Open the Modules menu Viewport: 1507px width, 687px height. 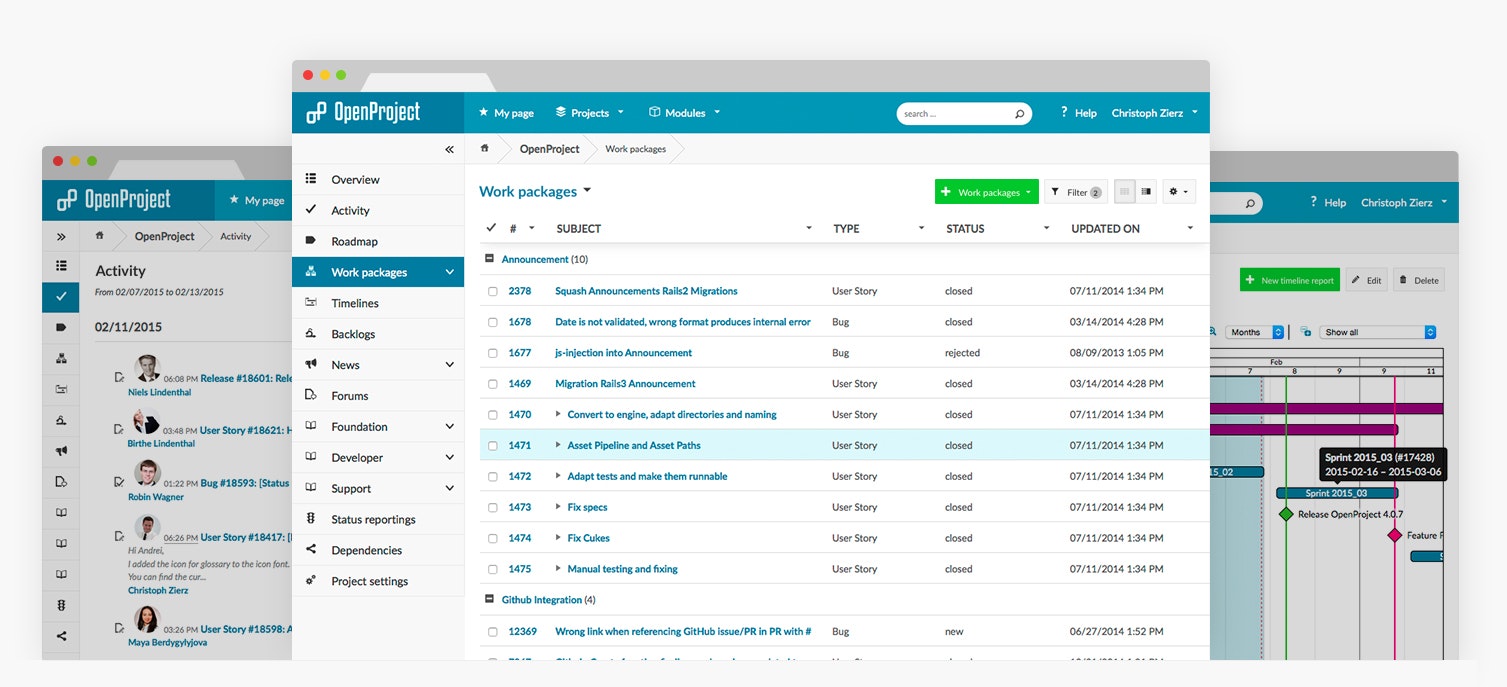point(685,113)
